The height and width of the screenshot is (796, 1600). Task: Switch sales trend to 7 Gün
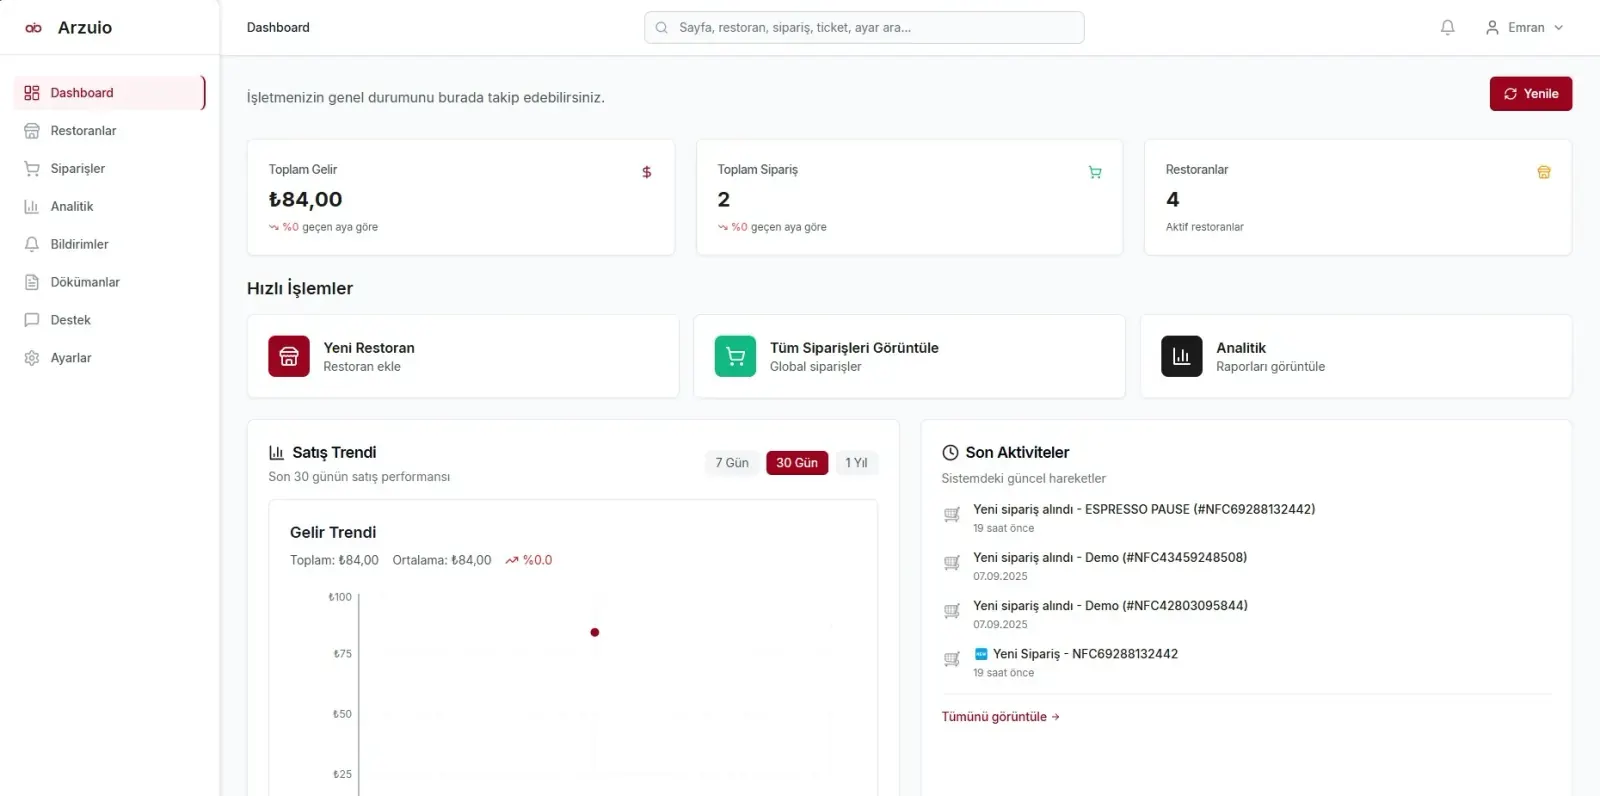[x=732, y=463]
